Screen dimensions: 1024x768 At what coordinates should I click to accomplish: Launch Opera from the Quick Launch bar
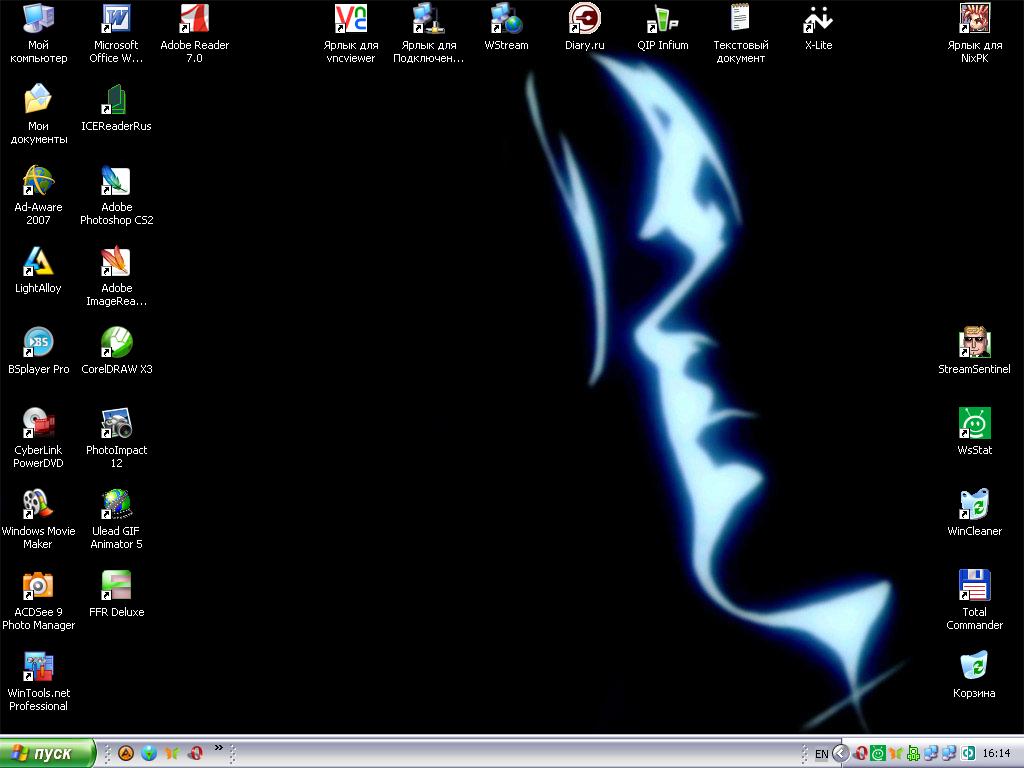coord(197,753)
